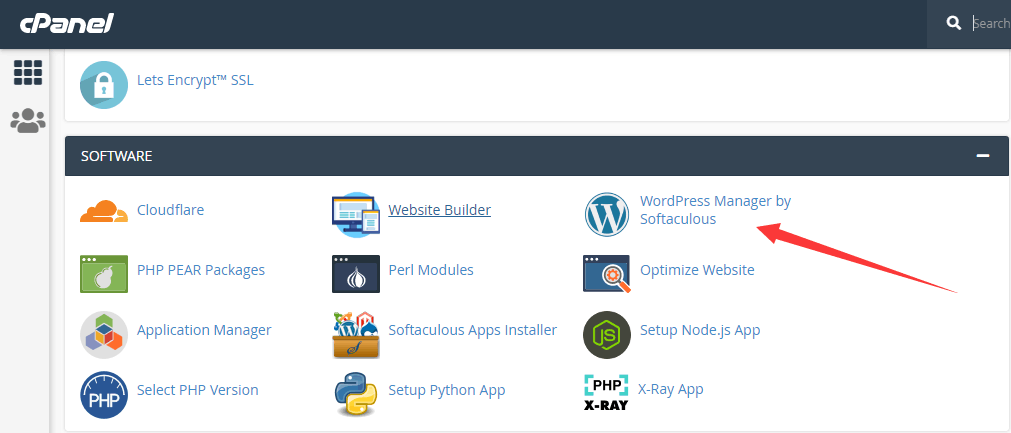The height and width of the screenshot is (433, 1011).
Task: Open the Softaculous Apps Installer link
Action: coord(473,330)
